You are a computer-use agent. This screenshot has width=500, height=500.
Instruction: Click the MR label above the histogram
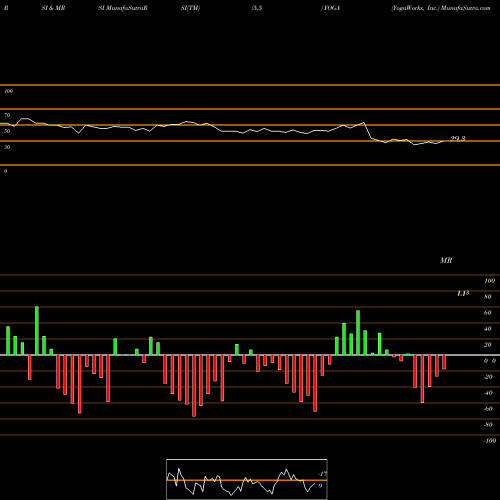tap(446, 260)
